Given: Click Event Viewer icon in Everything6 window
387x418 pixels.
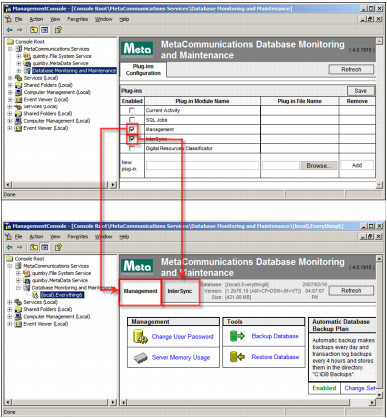Looking at the screenshot, I should point(19,324).
